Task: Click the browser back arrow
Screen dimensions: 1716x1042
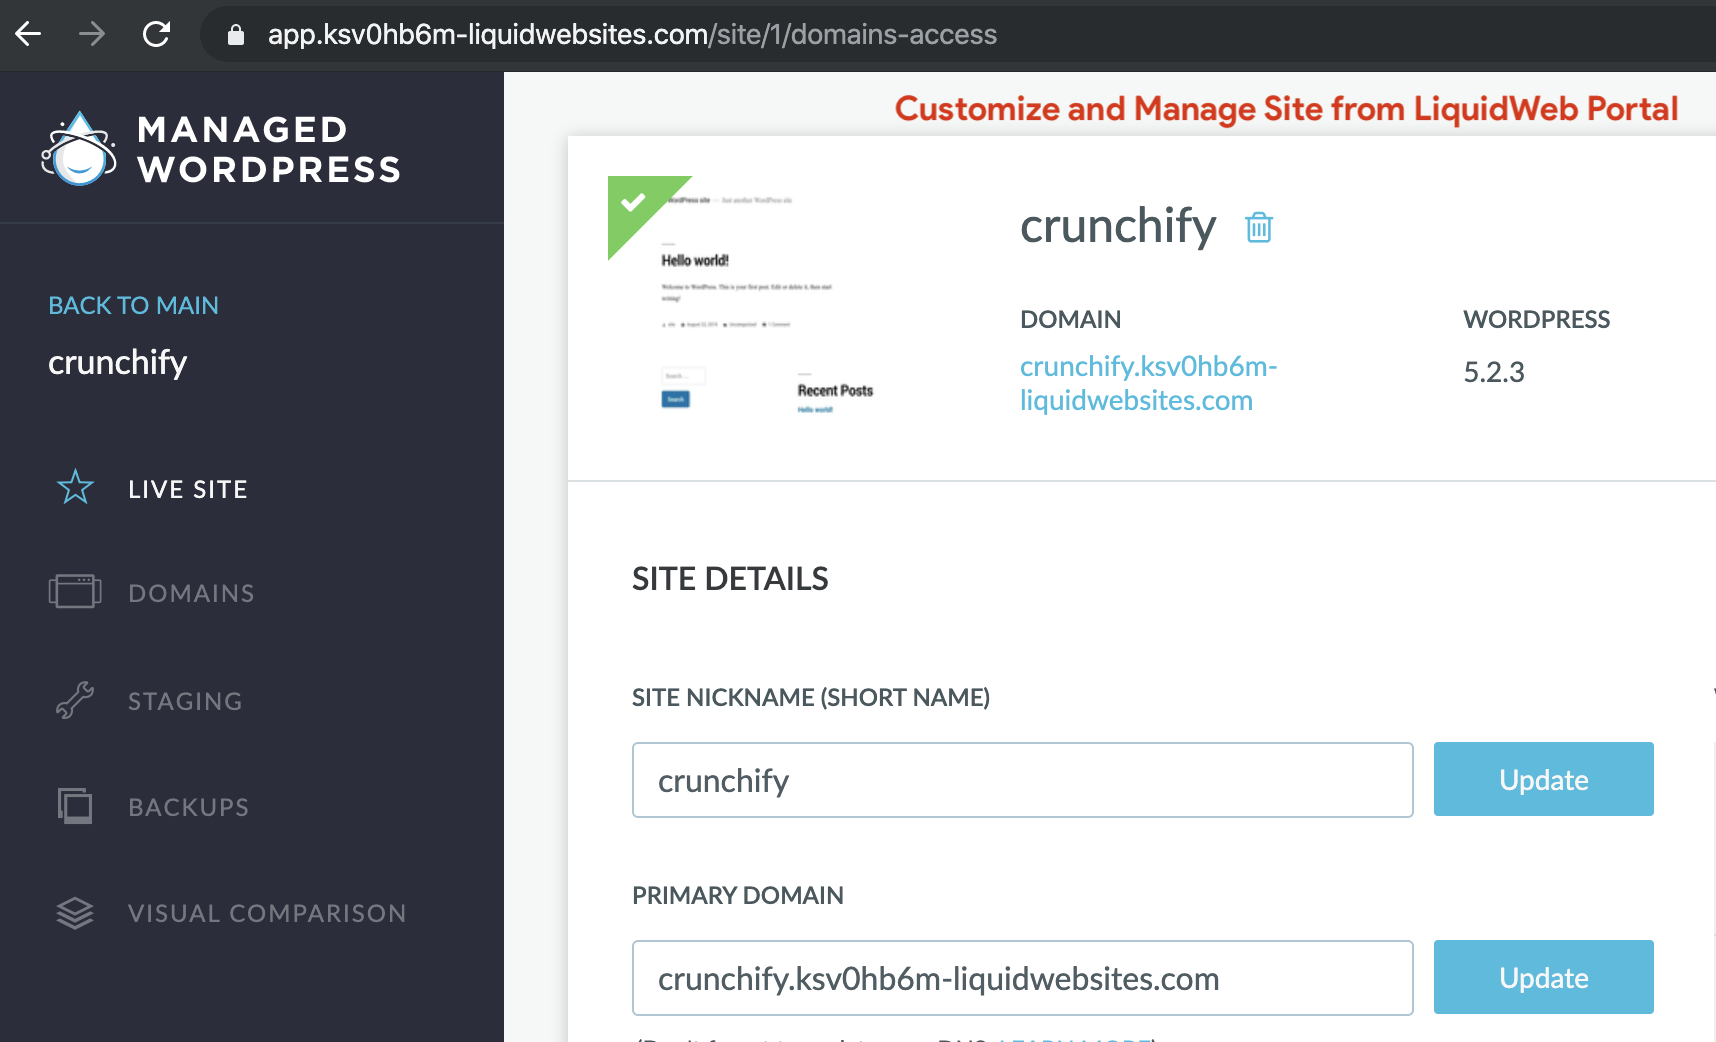Action: [28, 34]
